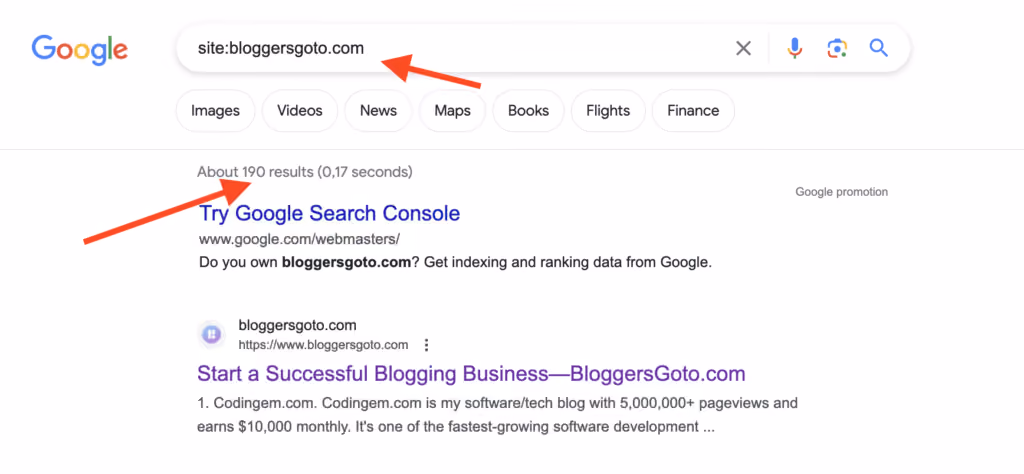Select the Flights filter chip
Screen dimensions: 1024x474
pos(608,111)
